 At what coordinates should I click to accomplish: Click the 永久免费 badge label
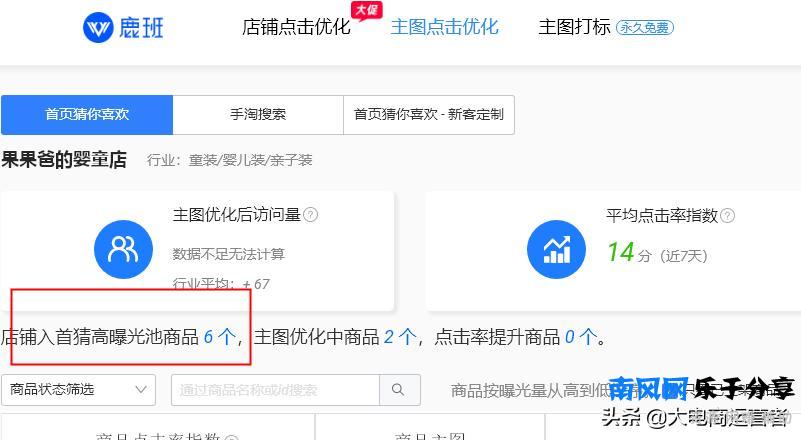tap(645, 28)
